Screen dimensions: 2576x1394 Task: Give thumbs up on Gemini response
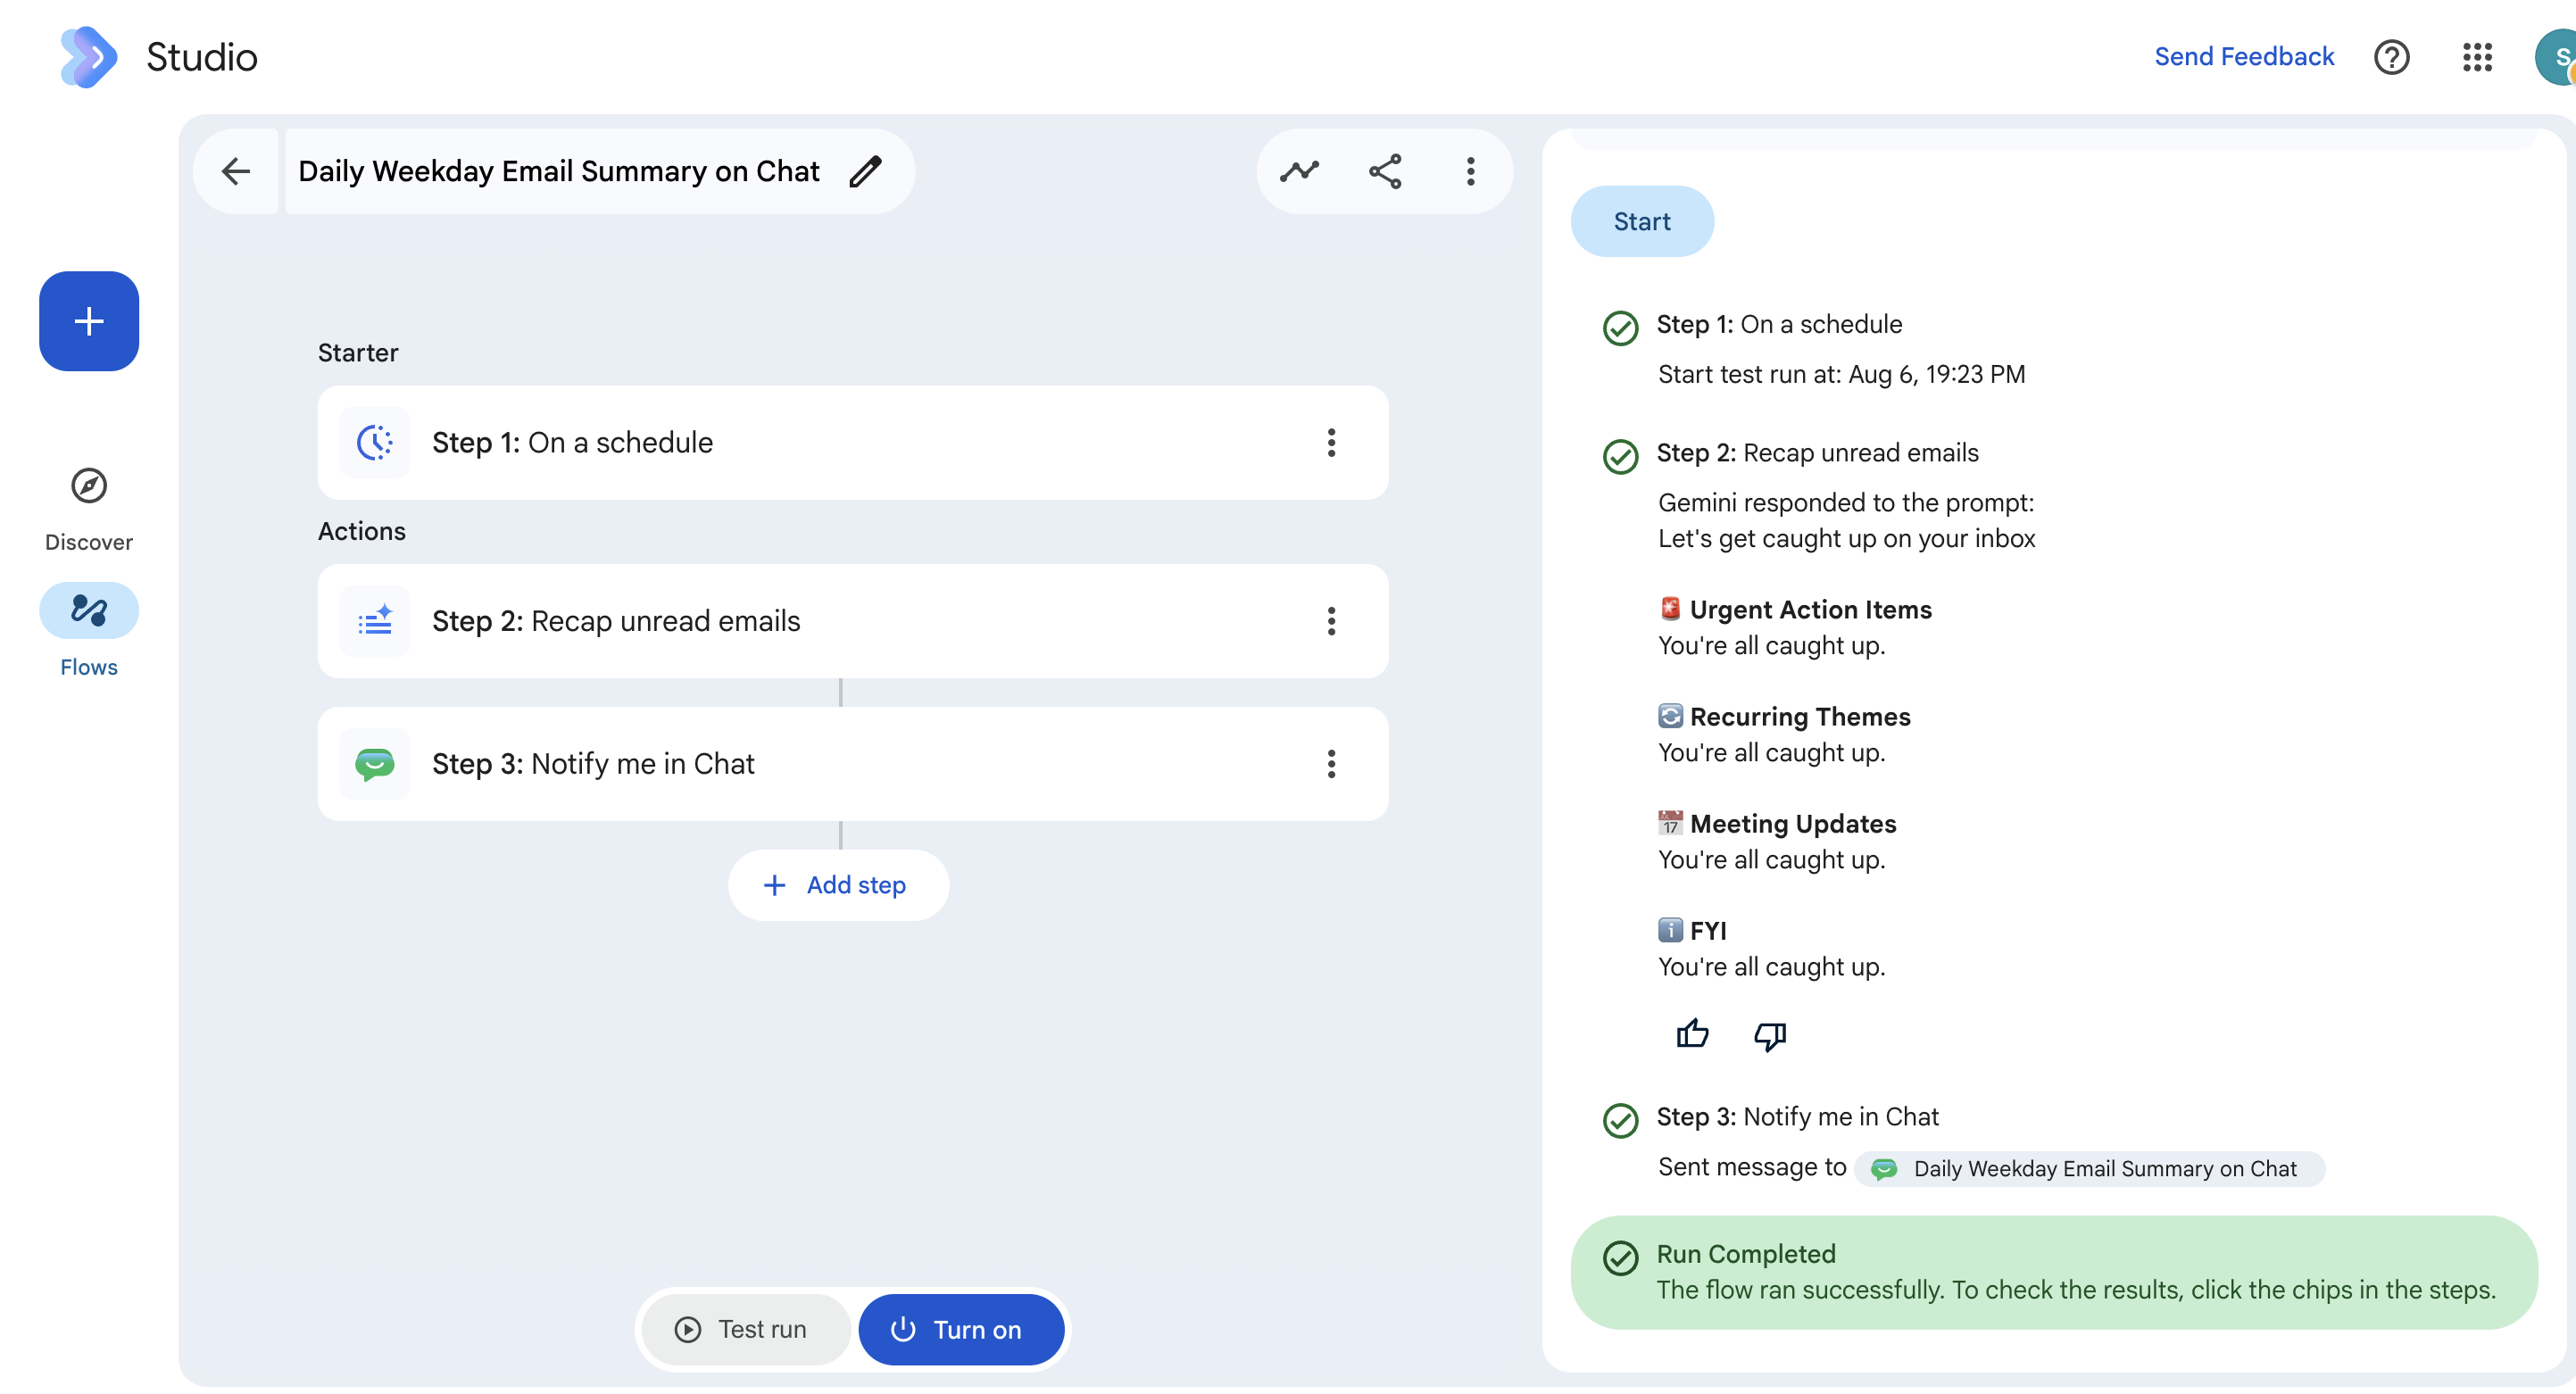coord(1692,1034)
